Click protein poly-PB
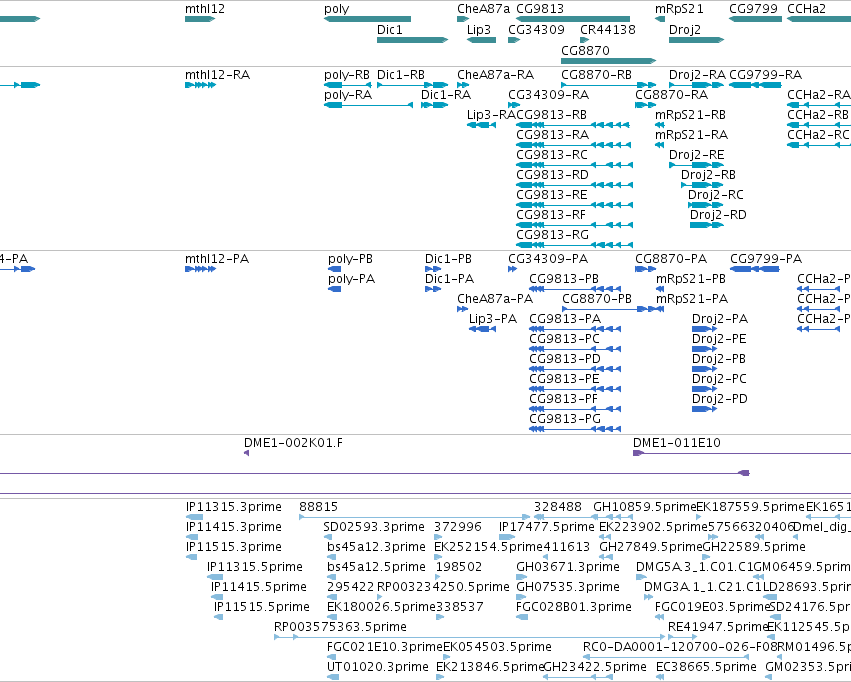Viewport: 851px width, 682px height. [334, 269]
